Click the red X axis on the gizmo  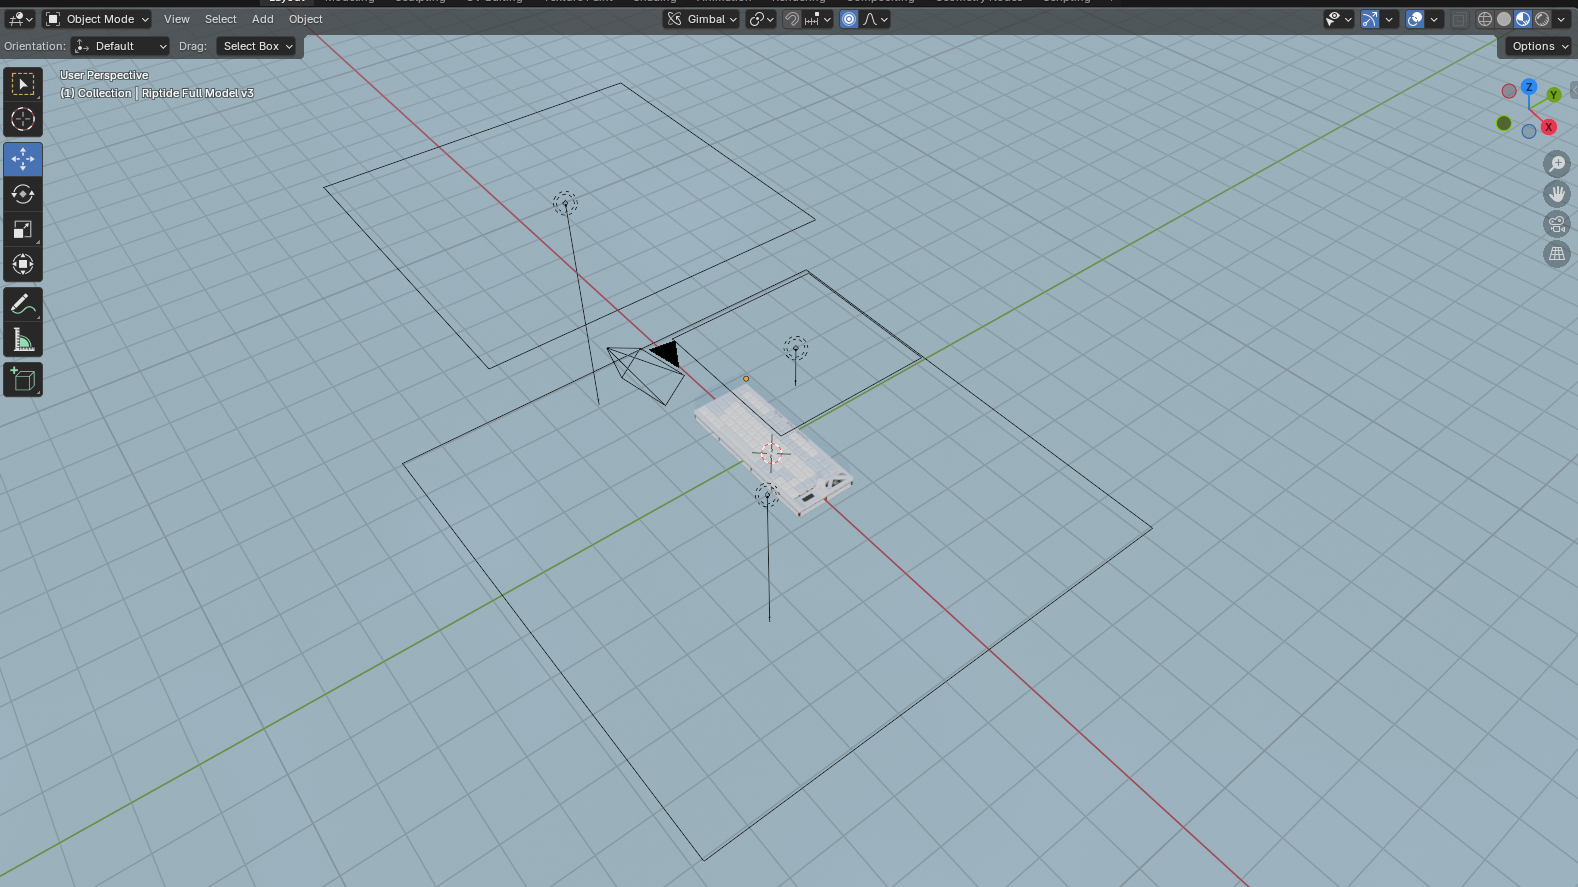point(1548,127)
